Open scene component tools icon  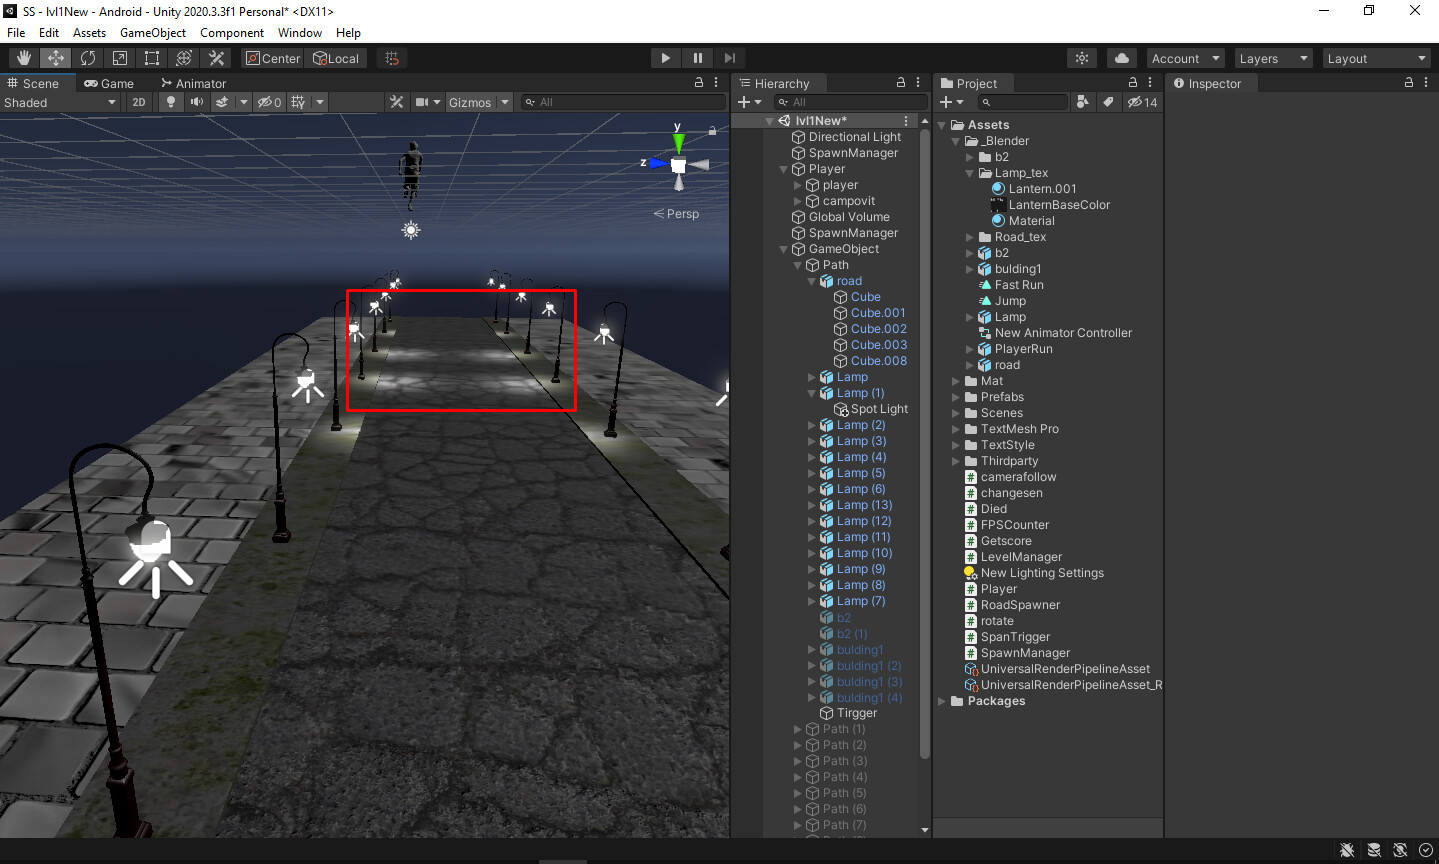[397, 102]
